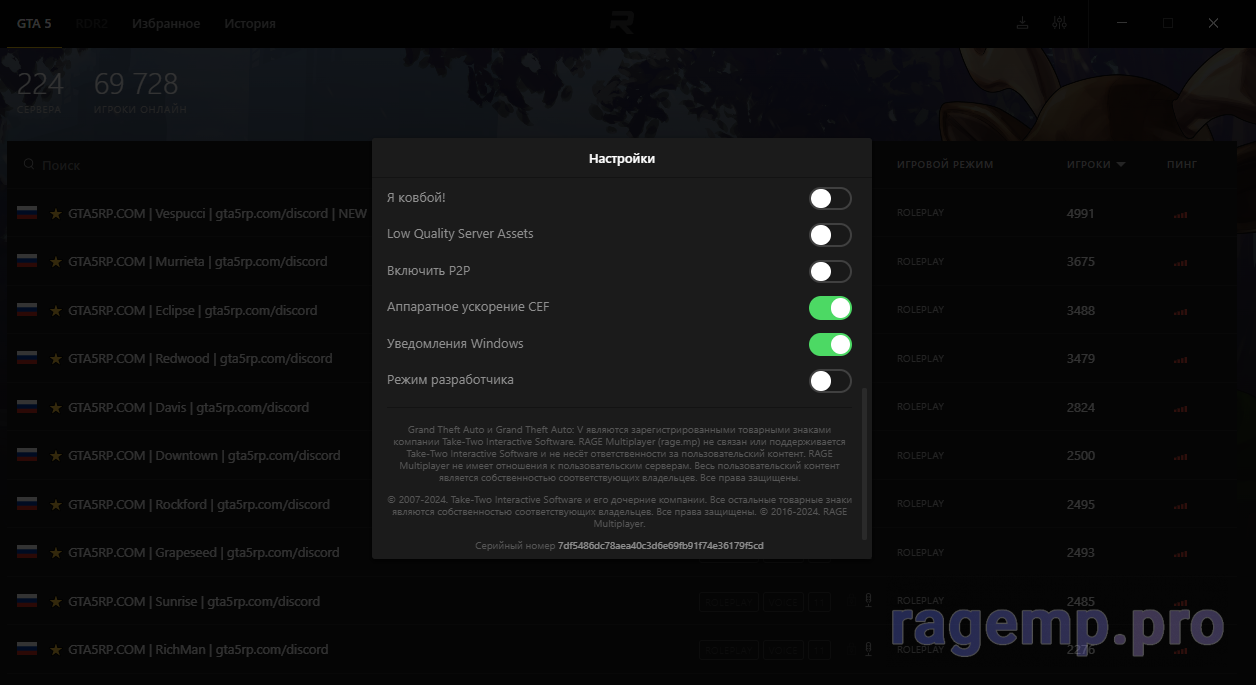Image resolution: width=1256 pixels, height=685 pixels.
Task: Close the RAGE Multiplayer window
Action: point(1214,23)
